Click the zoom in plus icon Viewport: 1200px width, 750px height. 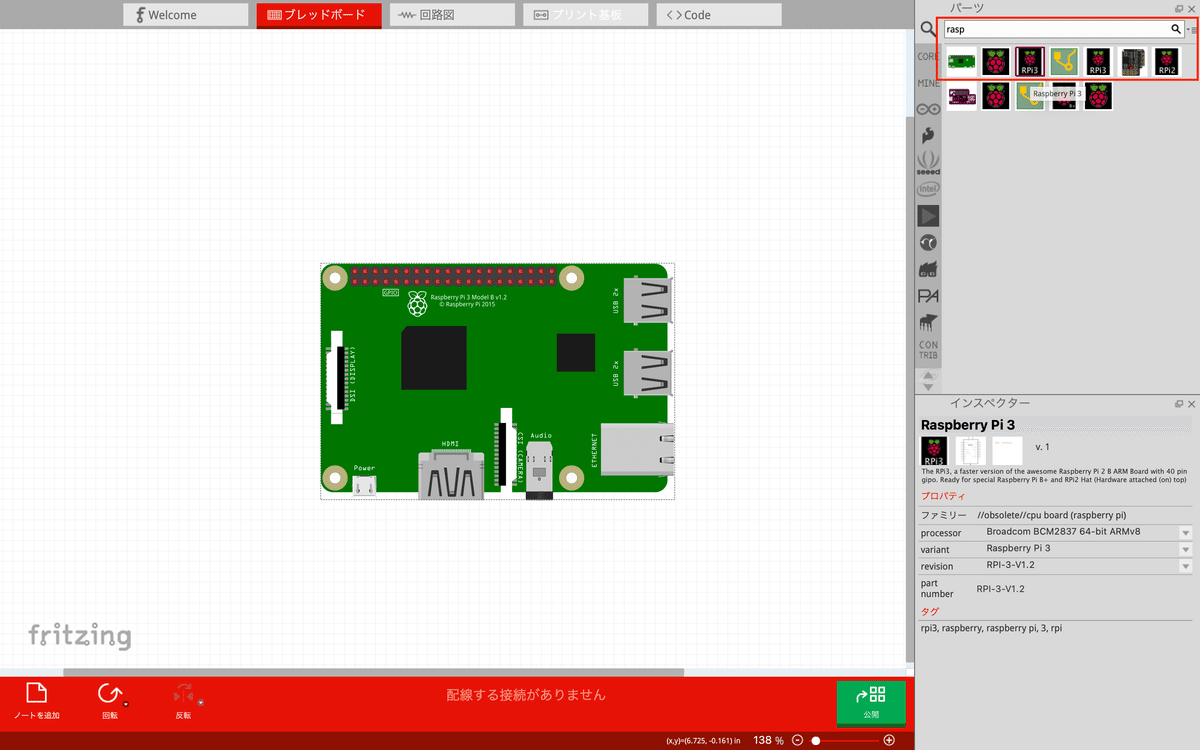[x=889, y=740]
